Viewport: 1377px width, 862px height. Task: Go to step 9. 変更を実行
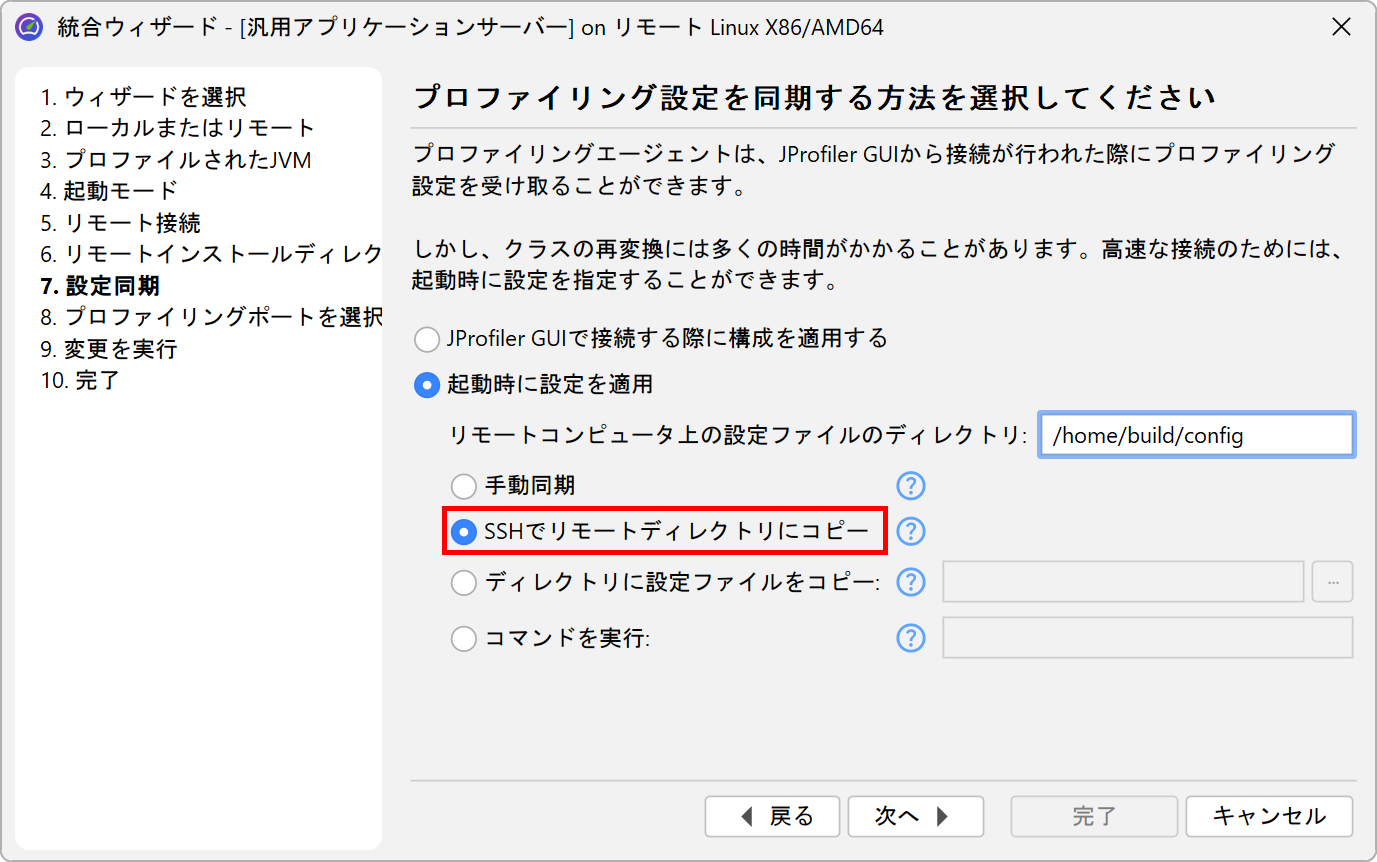pyautogui.click(x=109, y=349)
